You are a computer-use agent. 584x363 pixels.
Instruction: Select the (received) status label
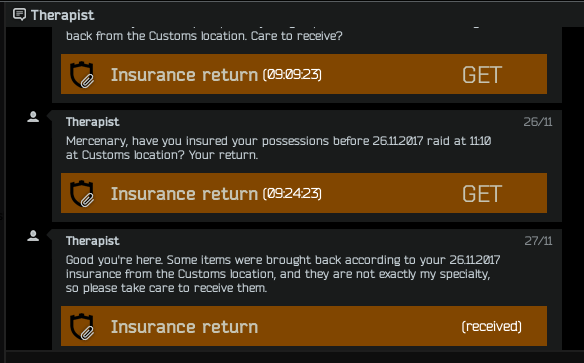click(492, 327)
